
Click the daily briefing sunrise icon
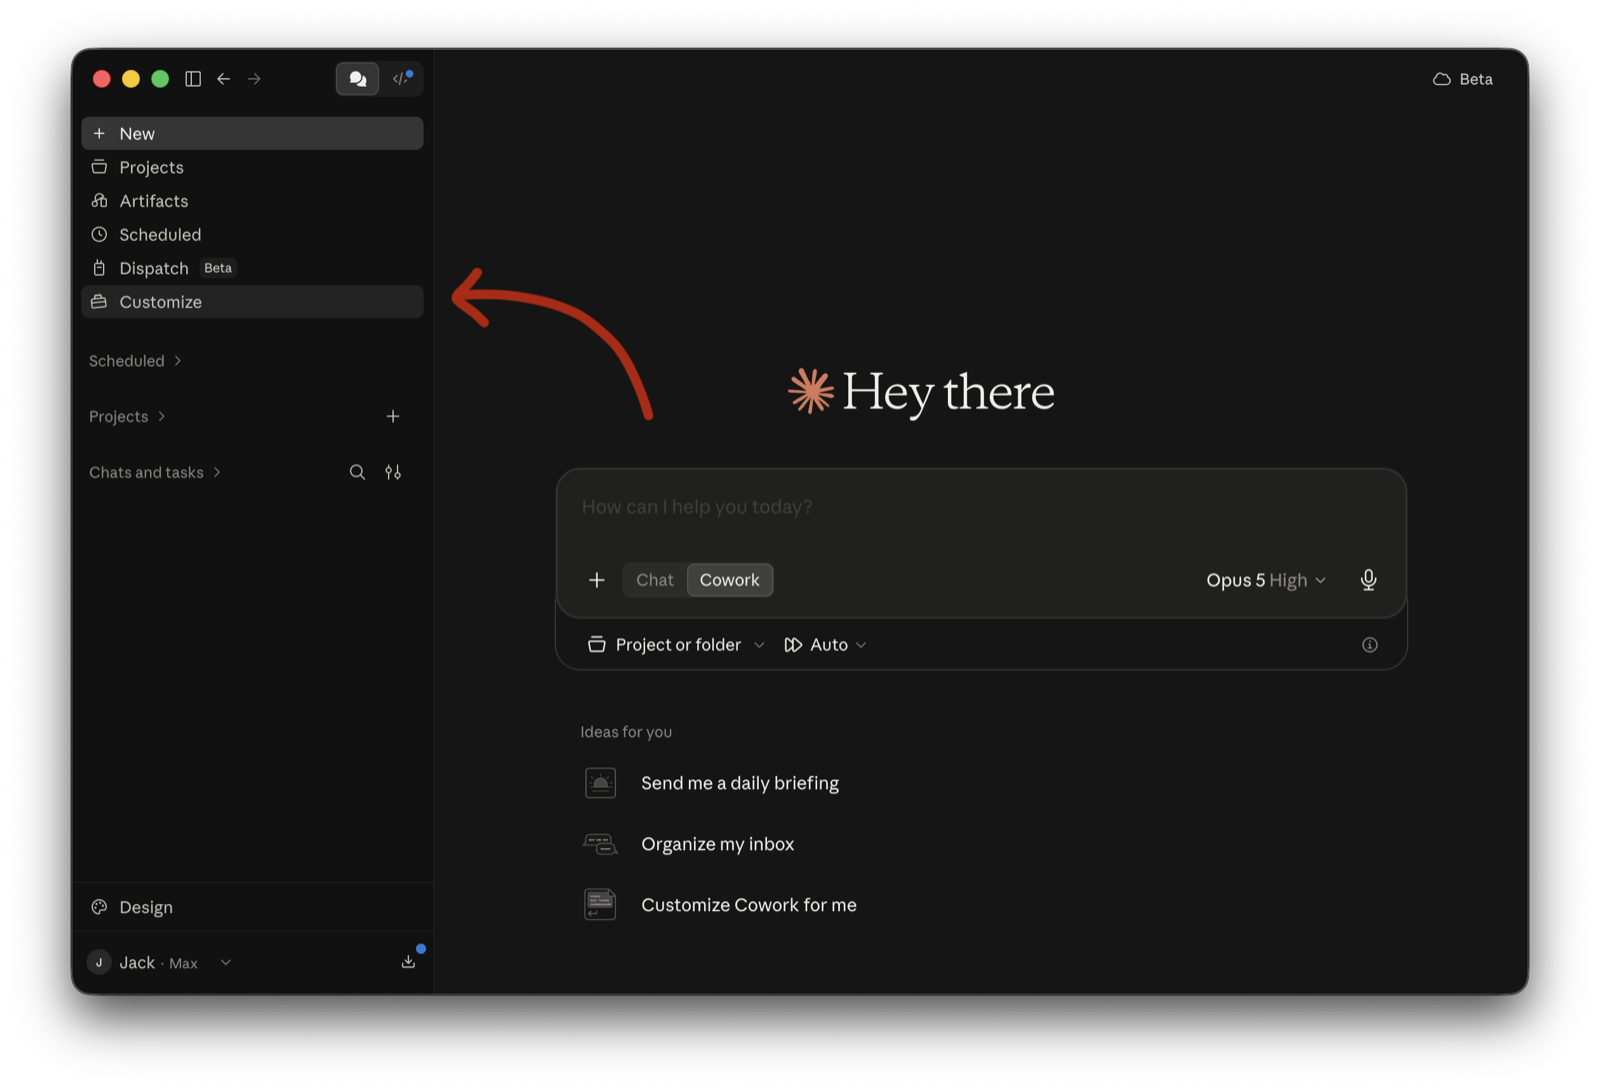600,784
